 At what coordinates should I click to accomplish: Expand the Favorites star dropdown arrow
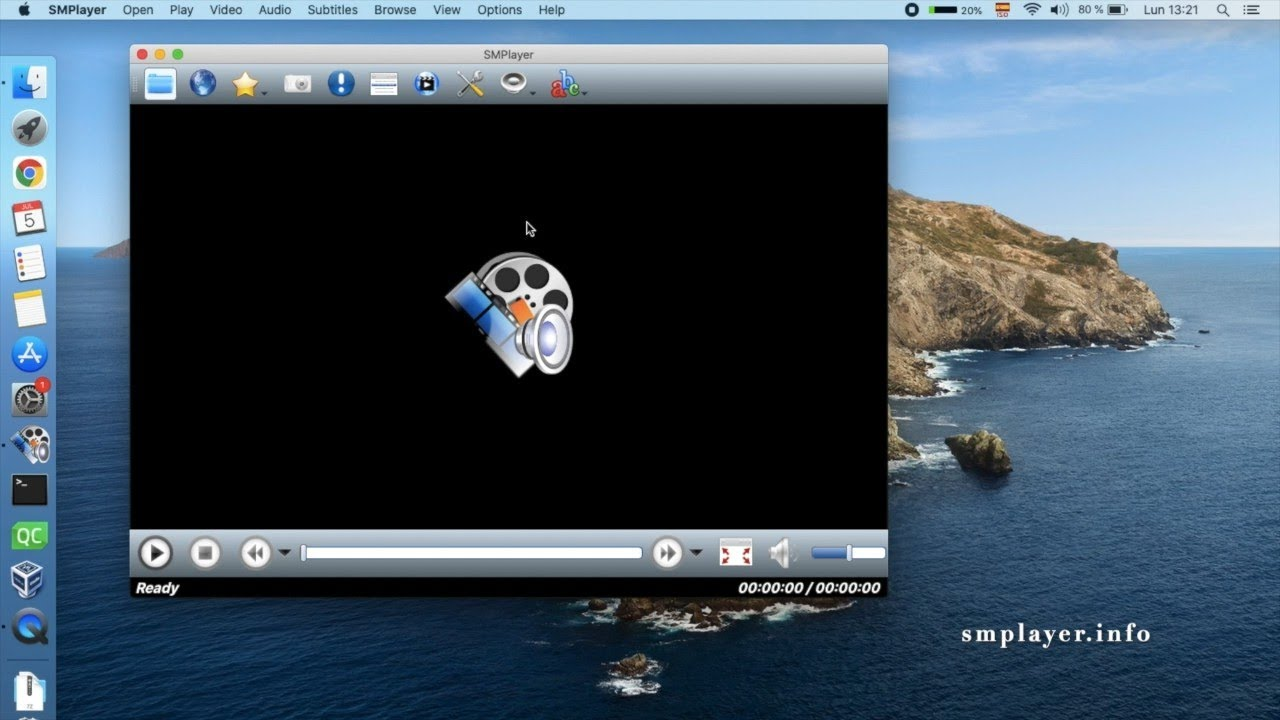pyautogui.click(x=265, y=93)
